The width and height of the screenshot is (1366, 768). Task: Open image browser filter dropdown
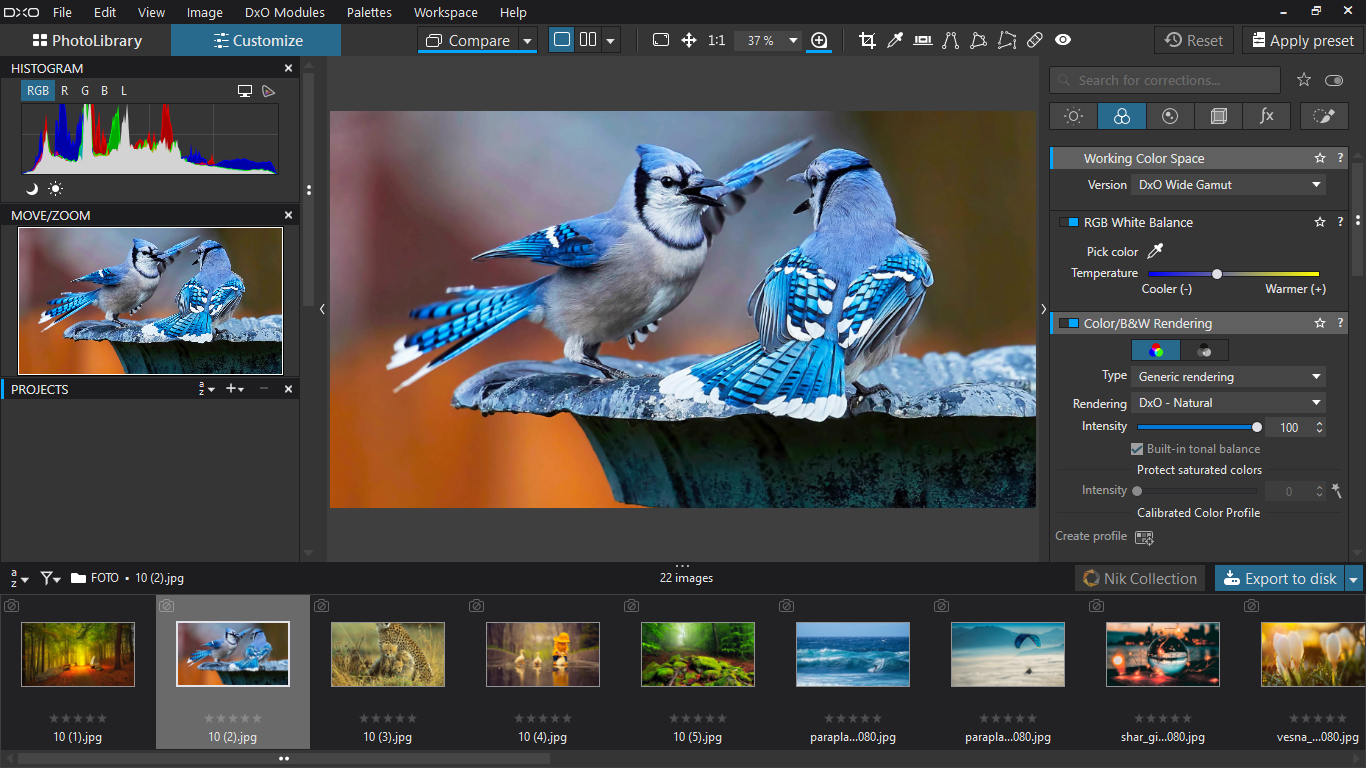[50, 578]
